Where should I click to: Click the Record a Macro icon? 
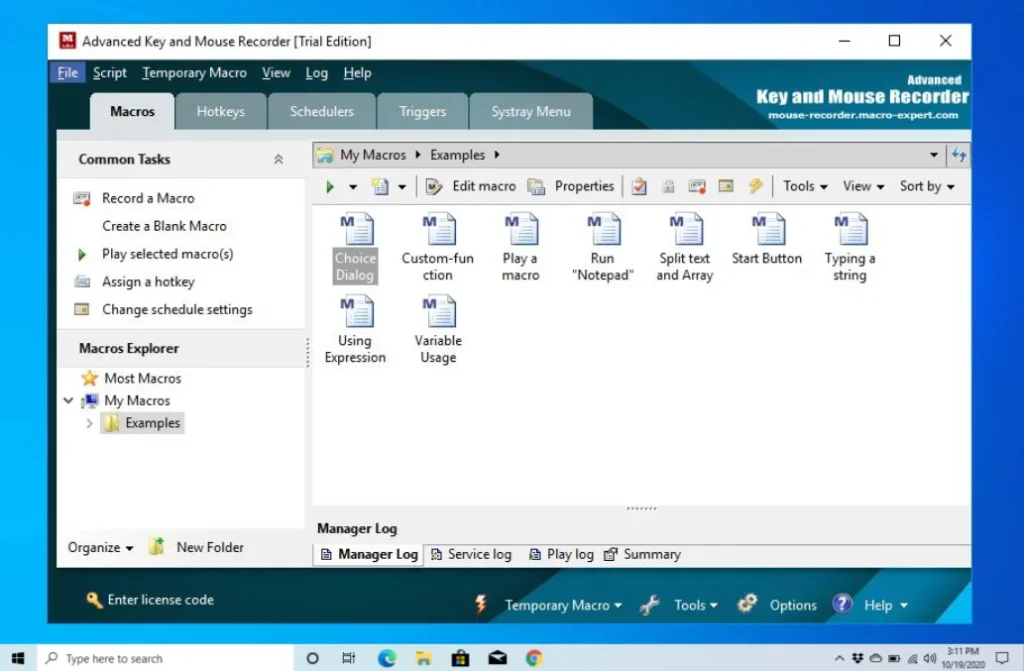pyautogui.click(x=83, y=198)
